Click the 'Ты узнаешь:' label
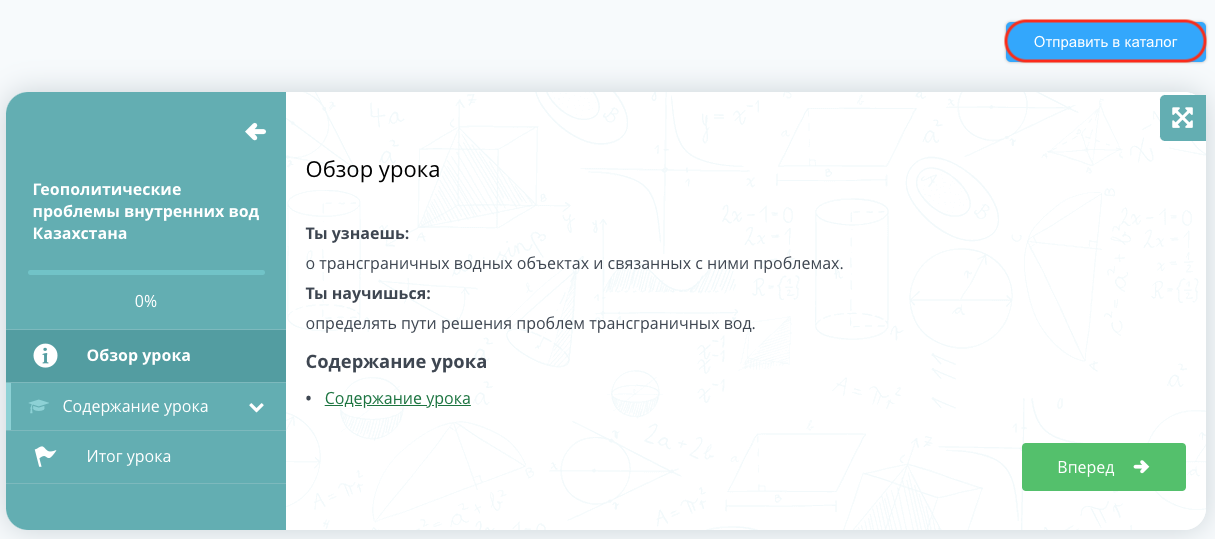The width and height of the screenshot is (1215, 539). click(x=358, y=233)
